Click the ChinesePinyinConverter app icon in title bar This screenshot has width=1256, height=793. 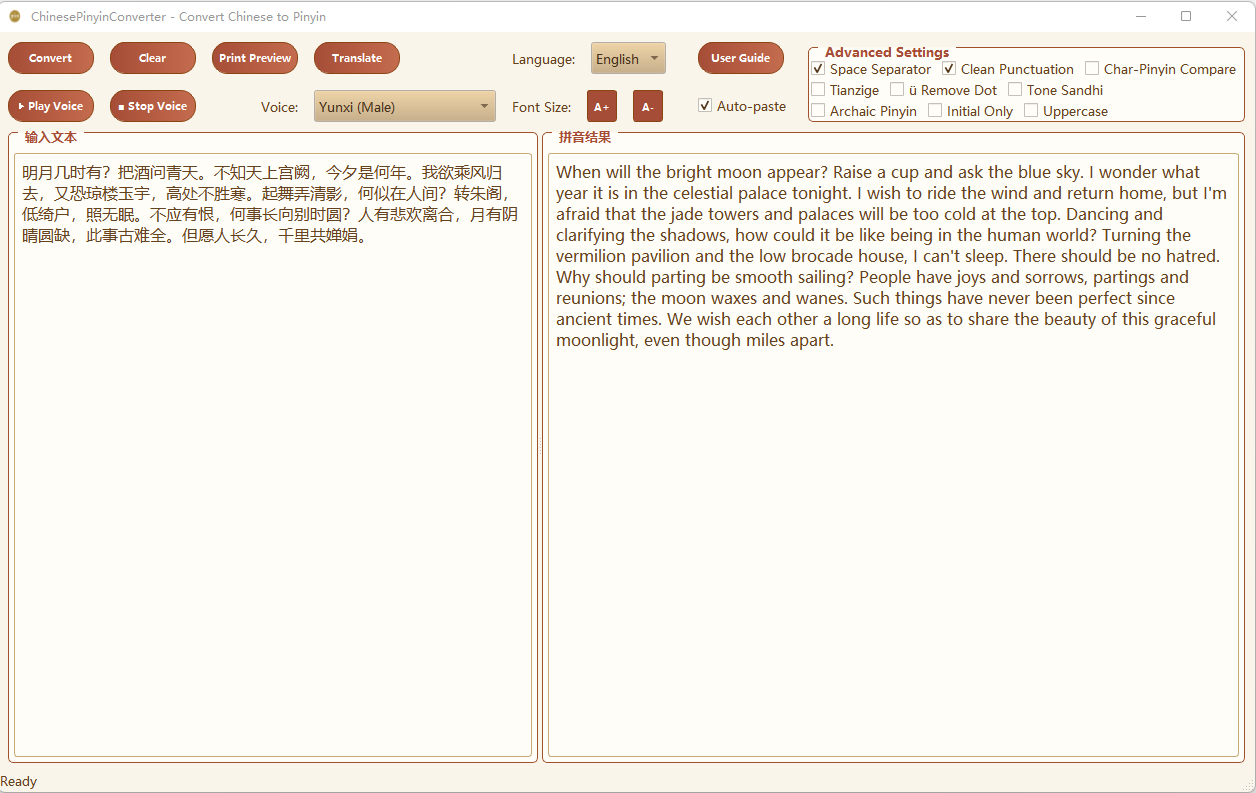point(14,16)
